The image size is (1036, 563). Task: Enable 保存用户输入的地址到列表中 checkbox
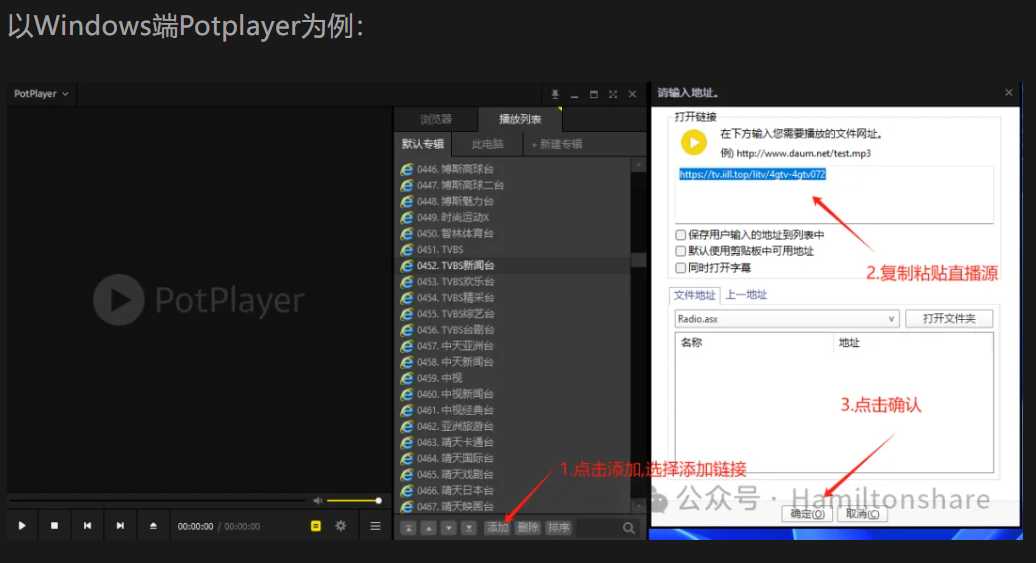click(x=681, y=235)
